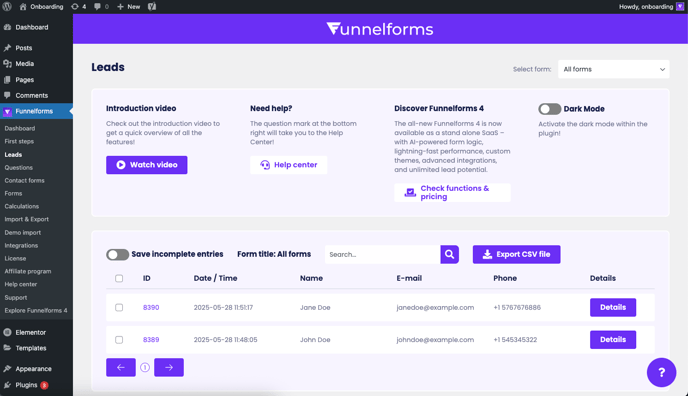Image resolution: width=688 pixels, height=396 pixels.
Task: Open Affiliate program submenu item
Action: 28,271
